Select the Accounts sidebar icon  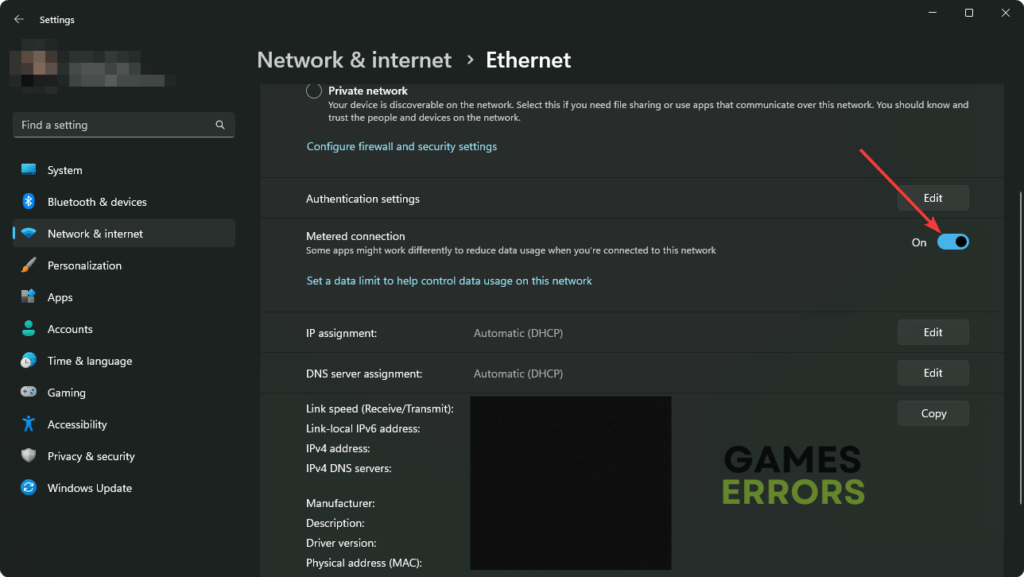click(29, 329)
